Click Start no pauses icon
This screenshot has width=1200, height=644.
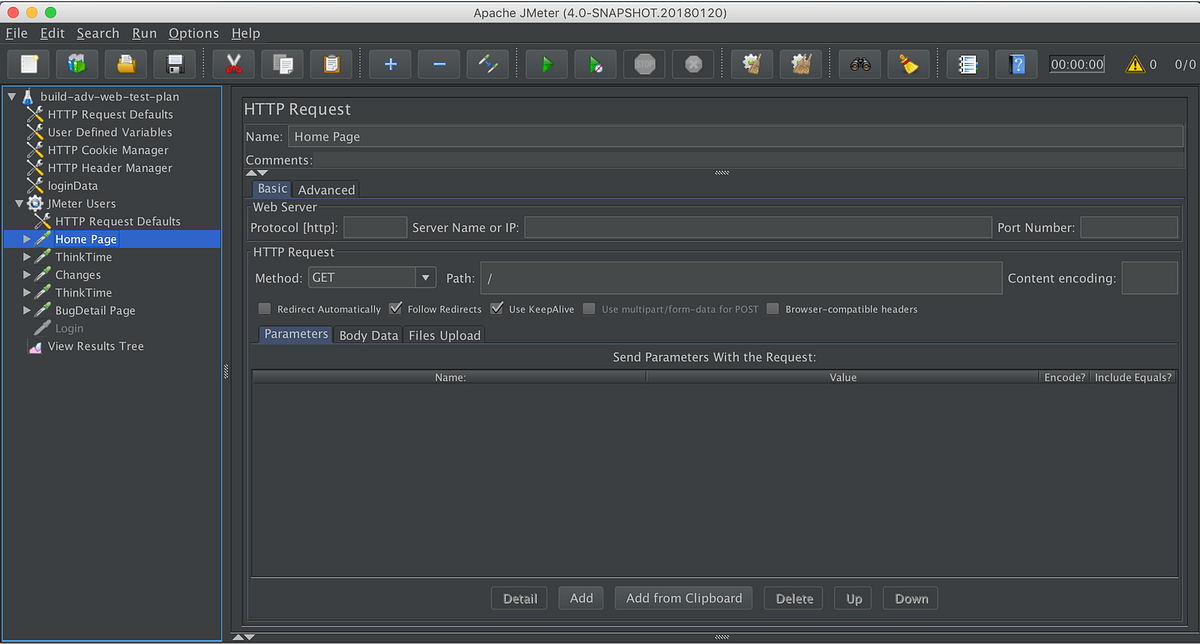(595, 65)
